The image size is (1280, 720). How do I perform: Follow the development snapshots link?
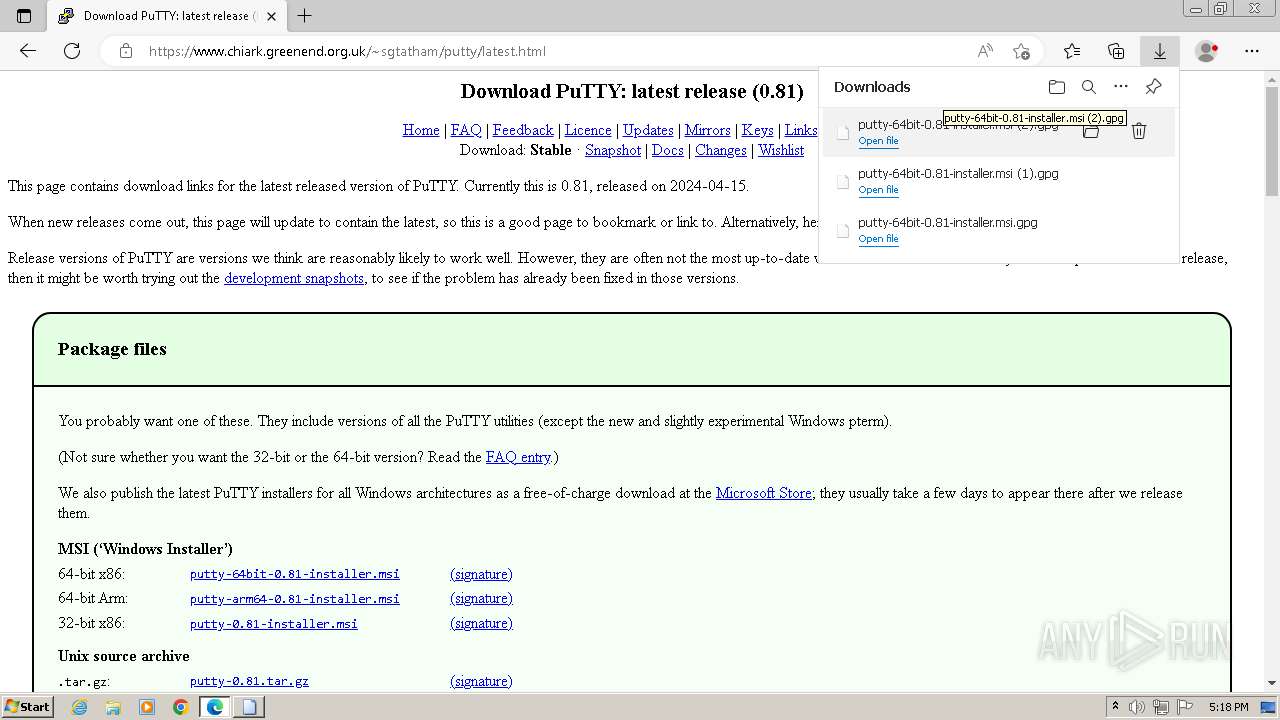[294, 278]
